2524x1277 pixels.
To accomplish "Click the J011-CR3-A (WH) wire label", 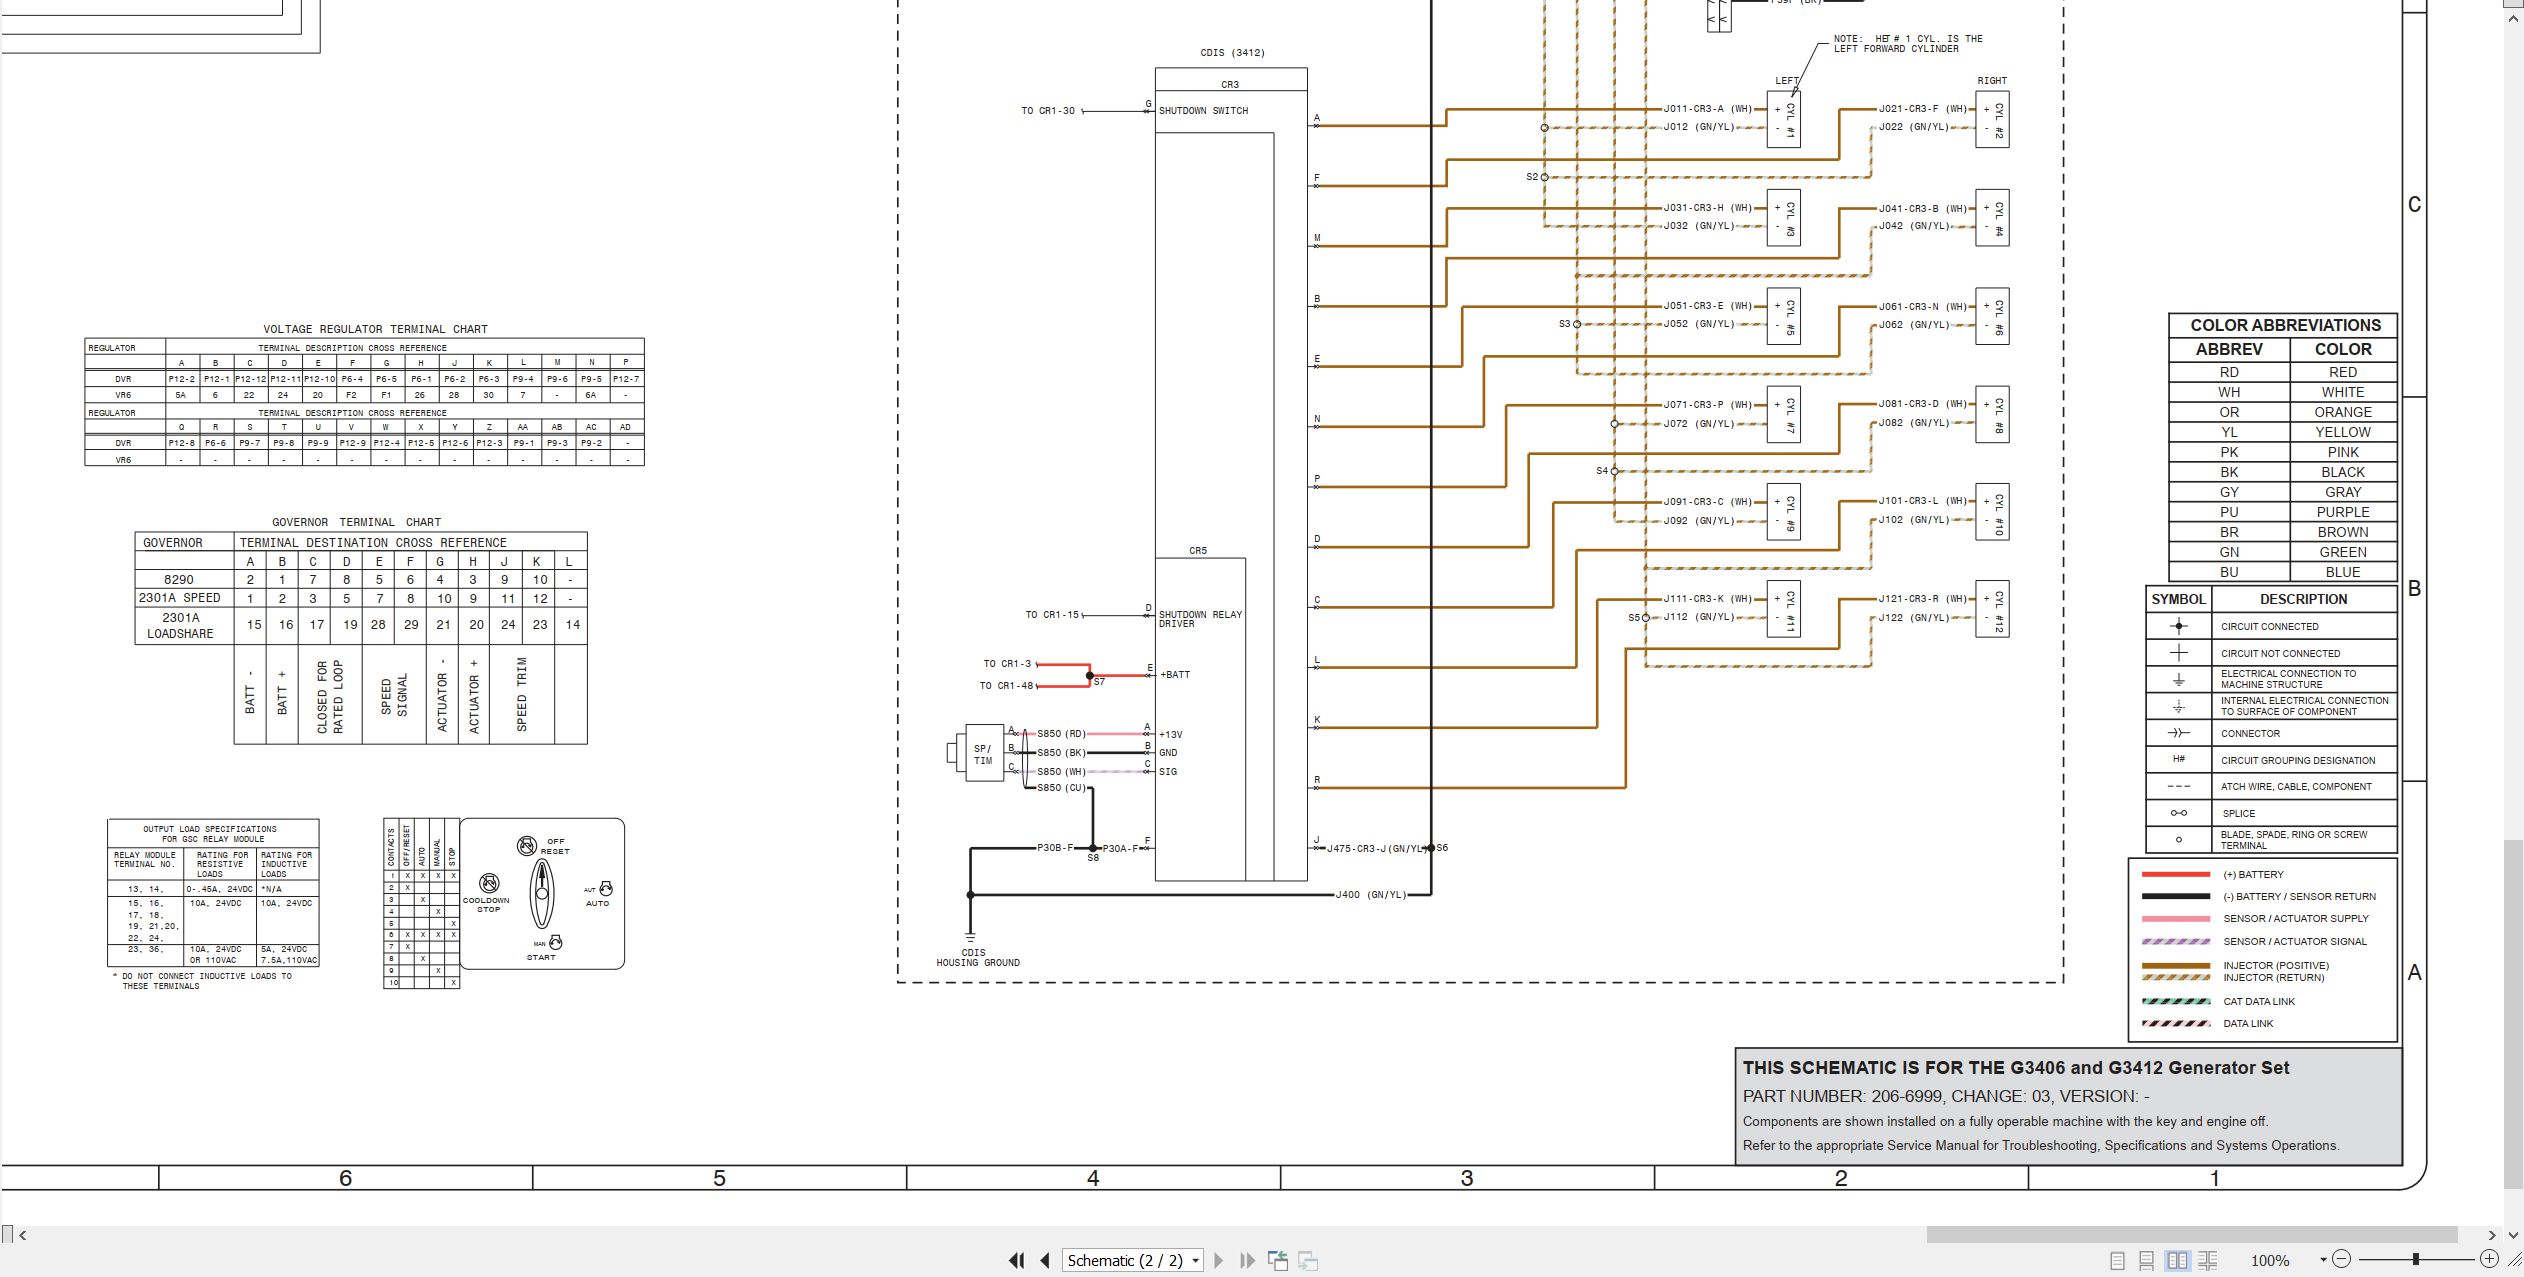I will (1708, 109).
